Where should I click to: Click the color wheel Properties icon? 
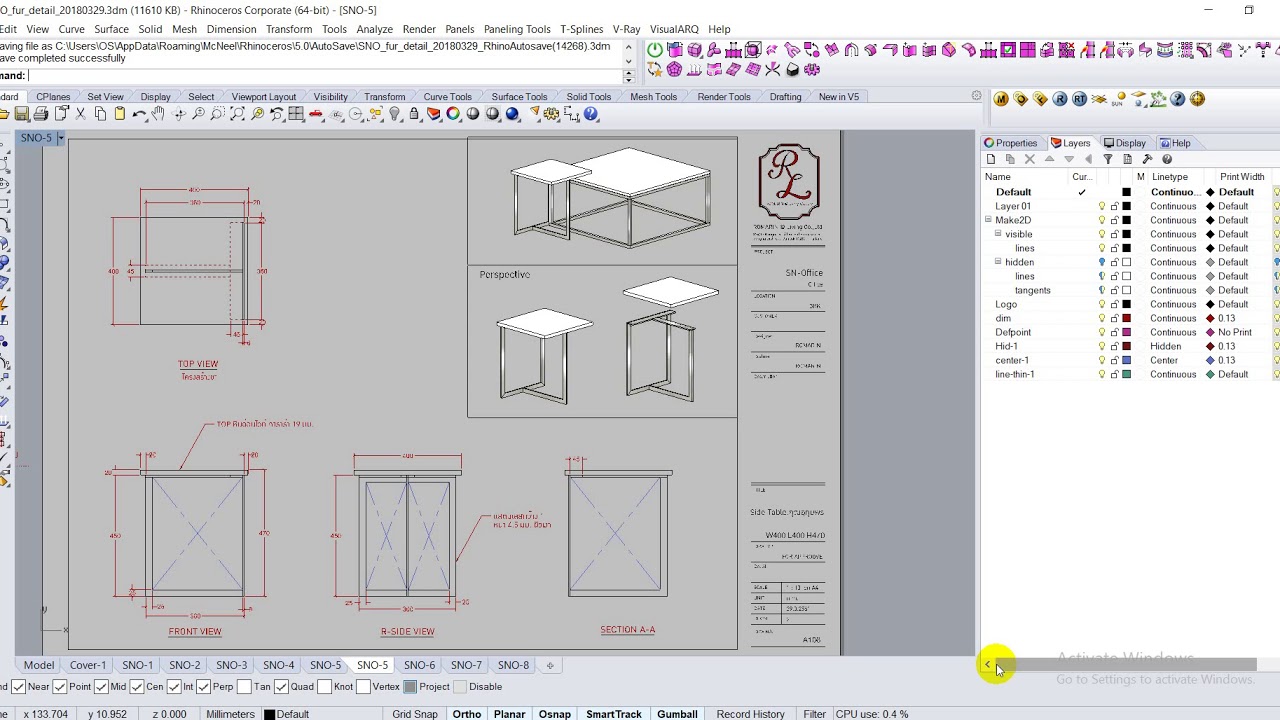coord(453,114)
